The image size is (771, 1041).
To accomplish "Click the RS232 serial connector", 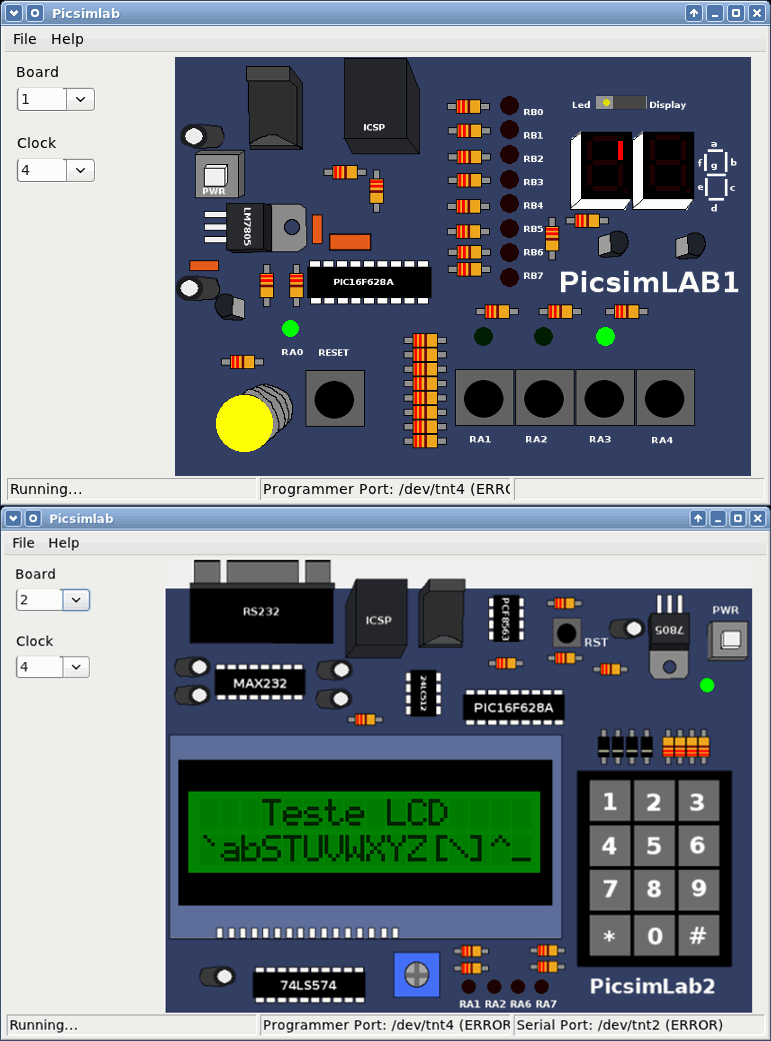I will tap(262, 601).
